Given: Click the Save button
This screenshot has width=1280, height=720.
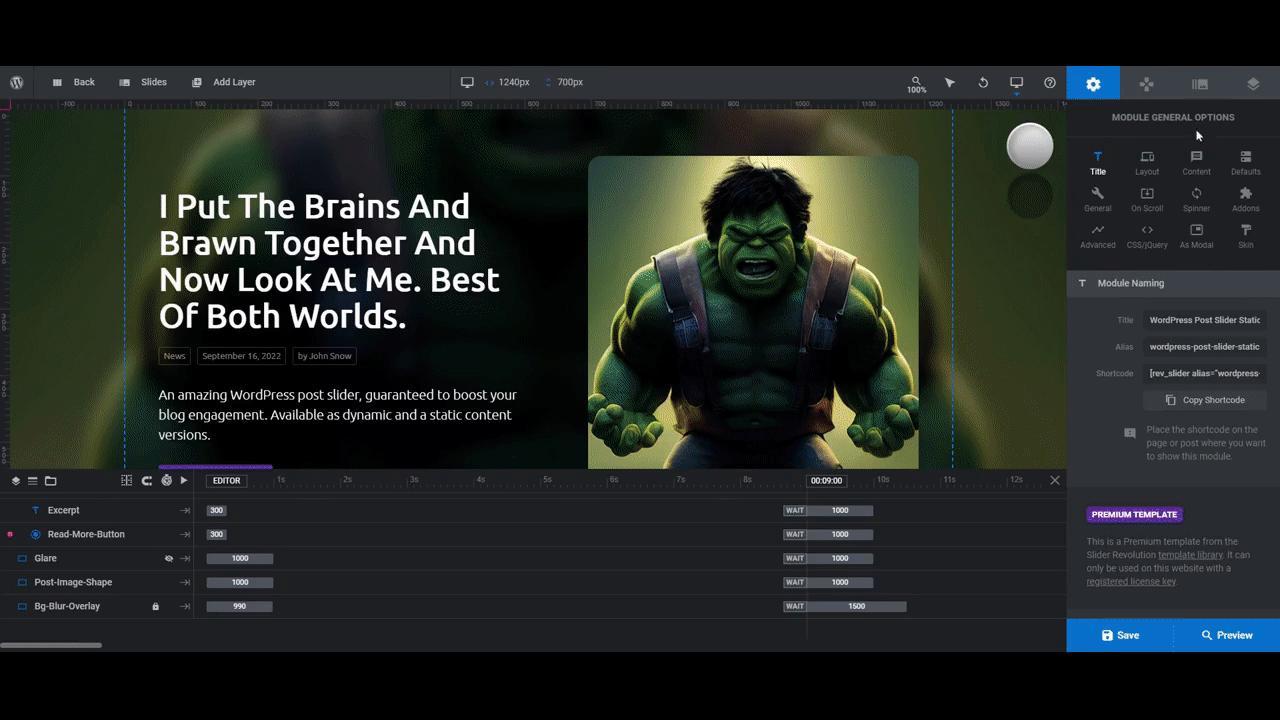Looking at the screenshot, I should click(x=1120, y=635).
